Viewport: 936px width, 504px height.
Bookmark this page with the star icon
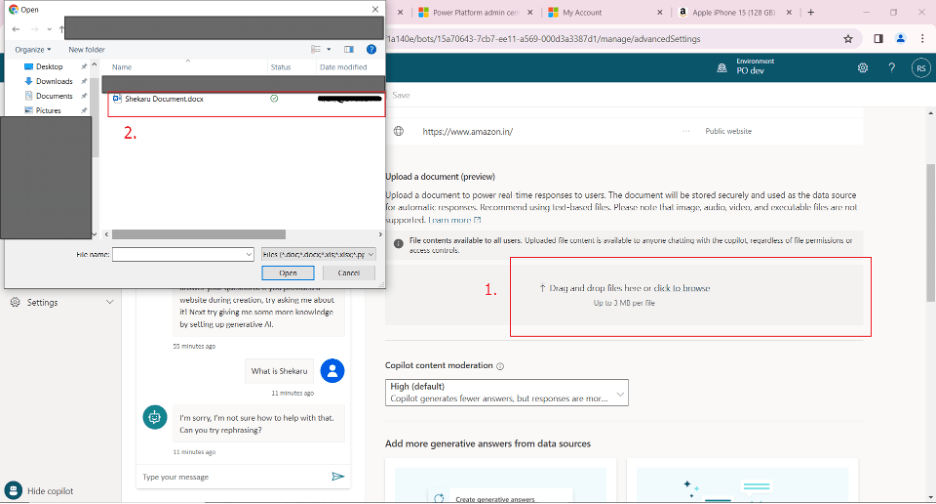click(848, 39)
